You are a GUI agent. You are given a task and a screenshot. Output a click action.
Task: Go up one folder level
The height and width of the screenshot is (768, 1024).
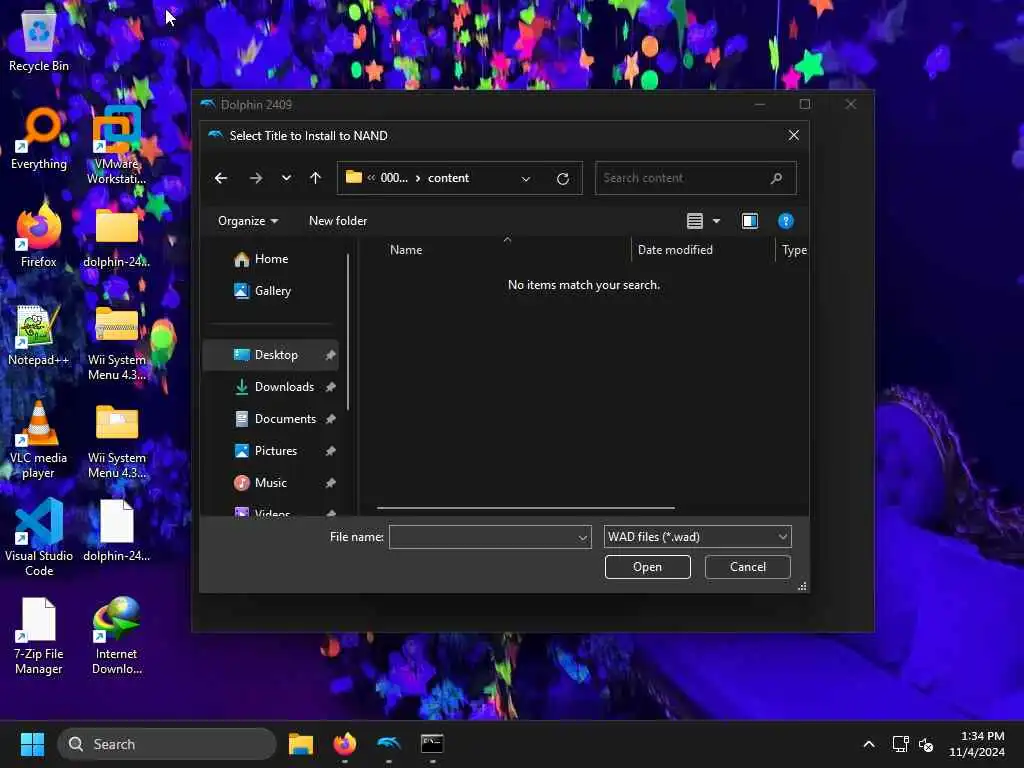pos(315,178)
